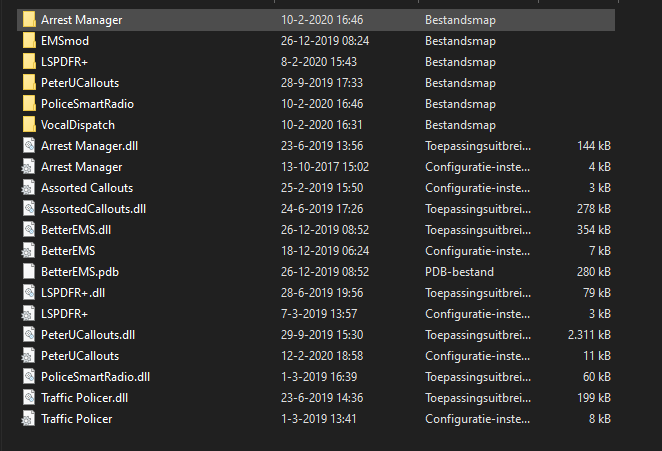Click the Assorted Callouts config file icon
This screenshot has height=451, width=662.
tap(29, 188)
